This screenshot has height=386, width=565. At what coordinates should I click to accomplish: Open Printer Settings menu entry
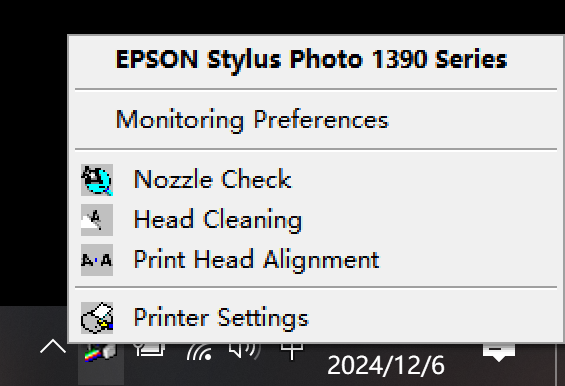[x=316, y=318]
